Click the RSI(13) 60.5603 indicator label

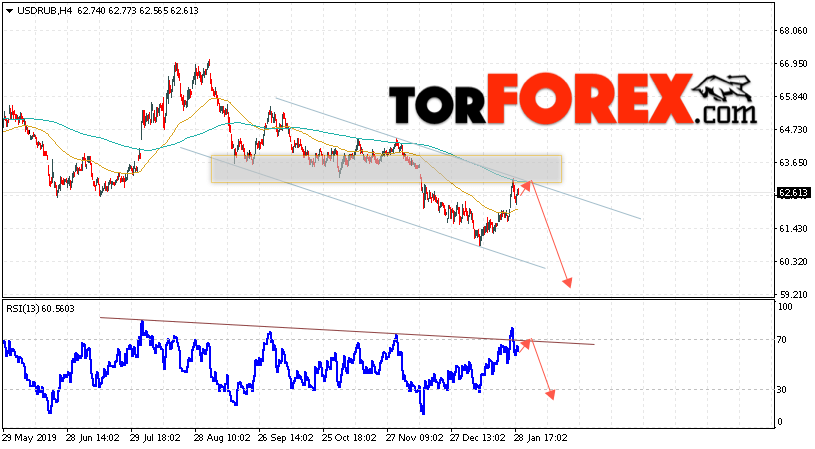(x=41, y=309)
